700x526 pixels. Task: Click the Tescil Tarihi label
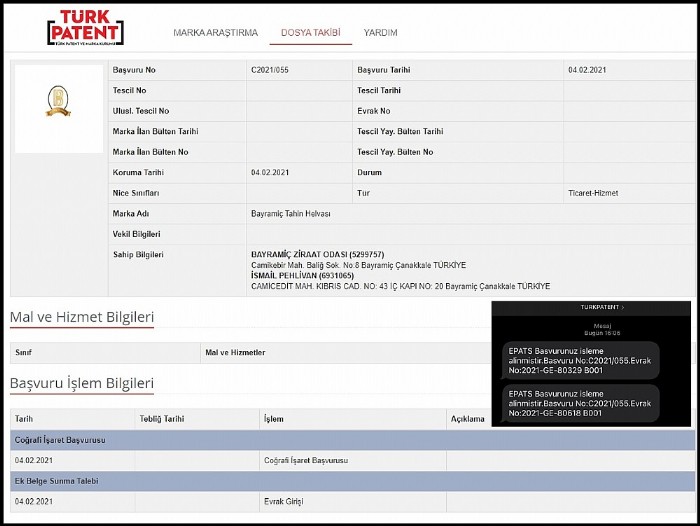pyautogui.click(x=379, y=91)
